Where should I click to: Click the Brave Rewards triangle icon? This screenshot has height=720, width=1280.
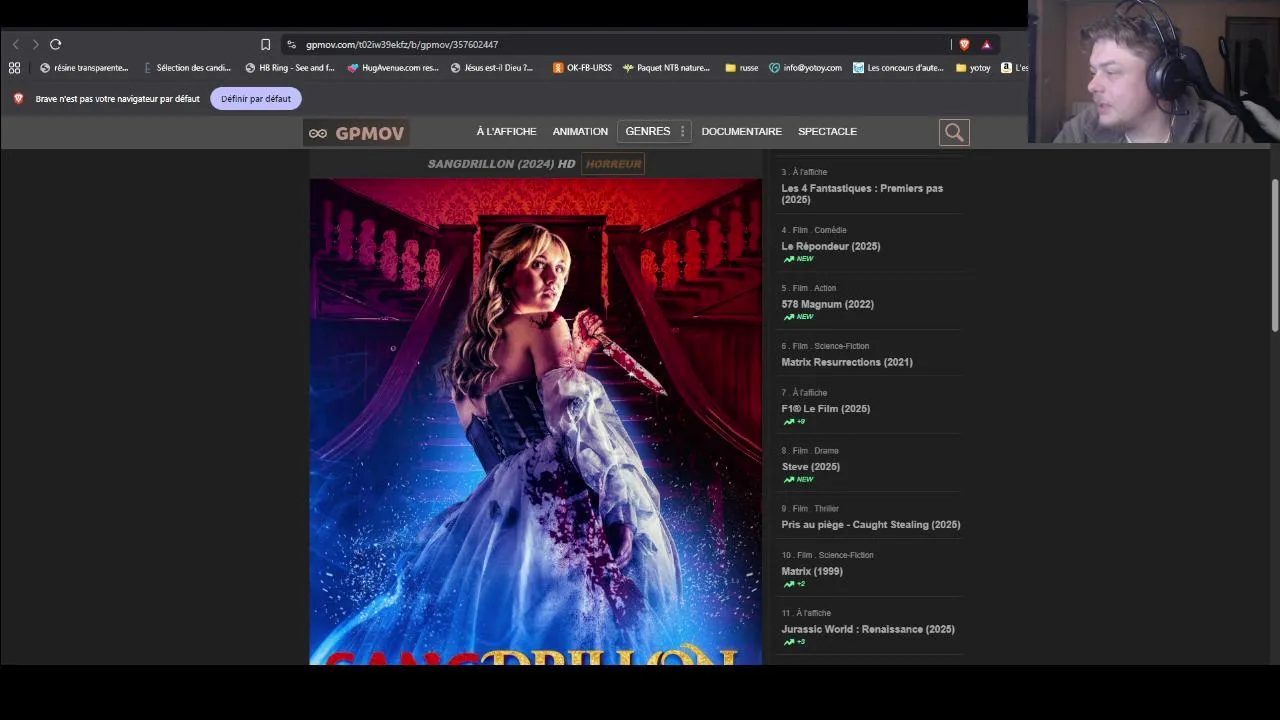point(986,44)
